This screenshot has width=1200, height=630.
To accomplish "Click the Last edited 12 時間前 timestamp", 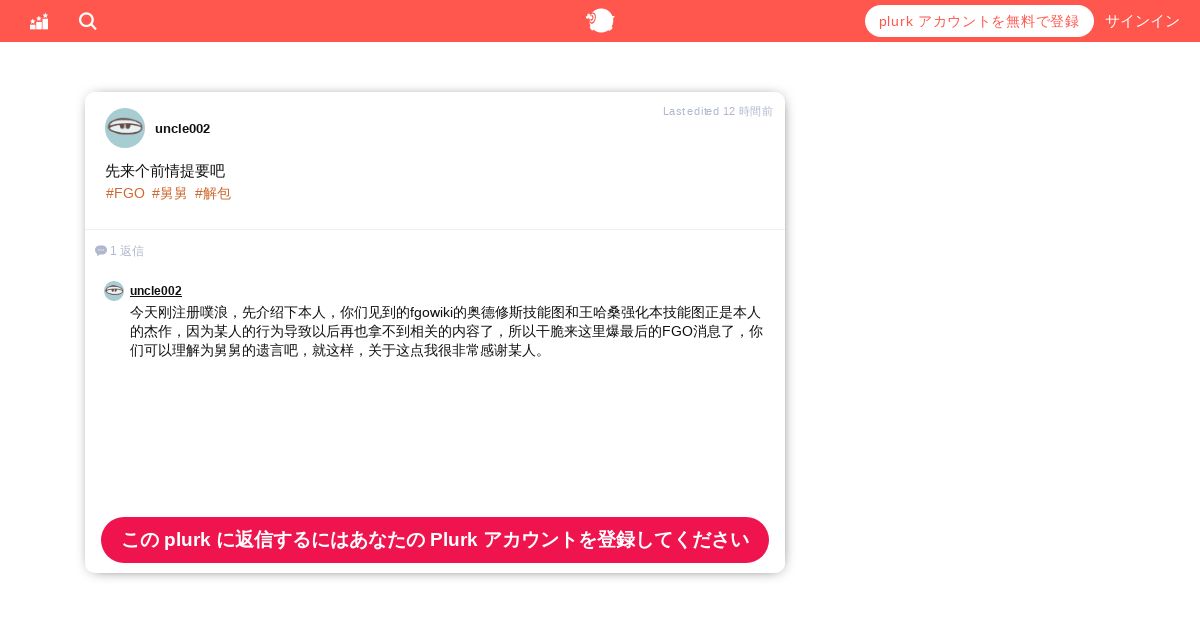I will click(x=718, y=111).
